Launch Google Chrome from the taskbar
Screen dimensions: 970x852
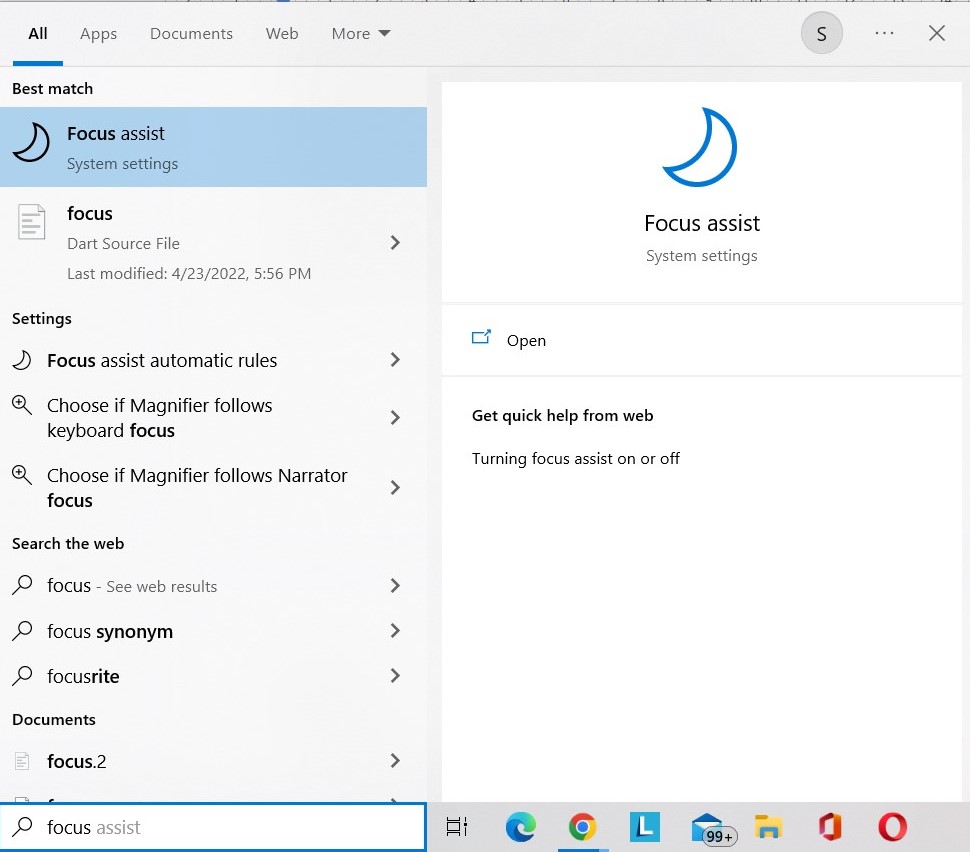(x=582, y=827)
